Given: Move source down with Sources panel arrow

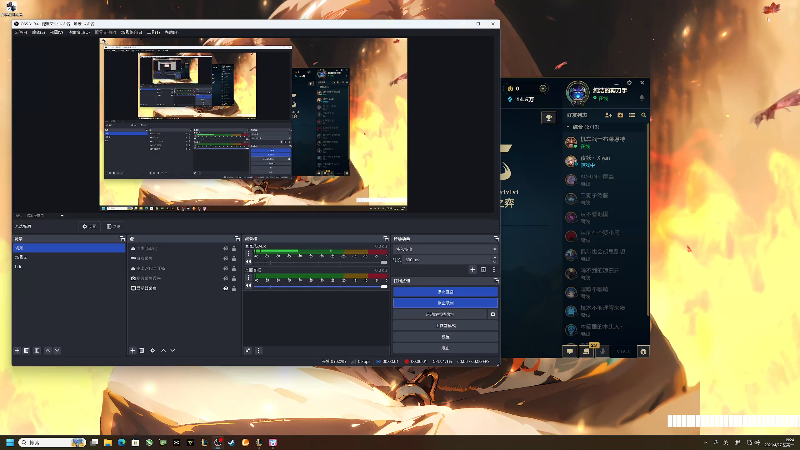Looking at the screenshot, I should pos(172,351).
